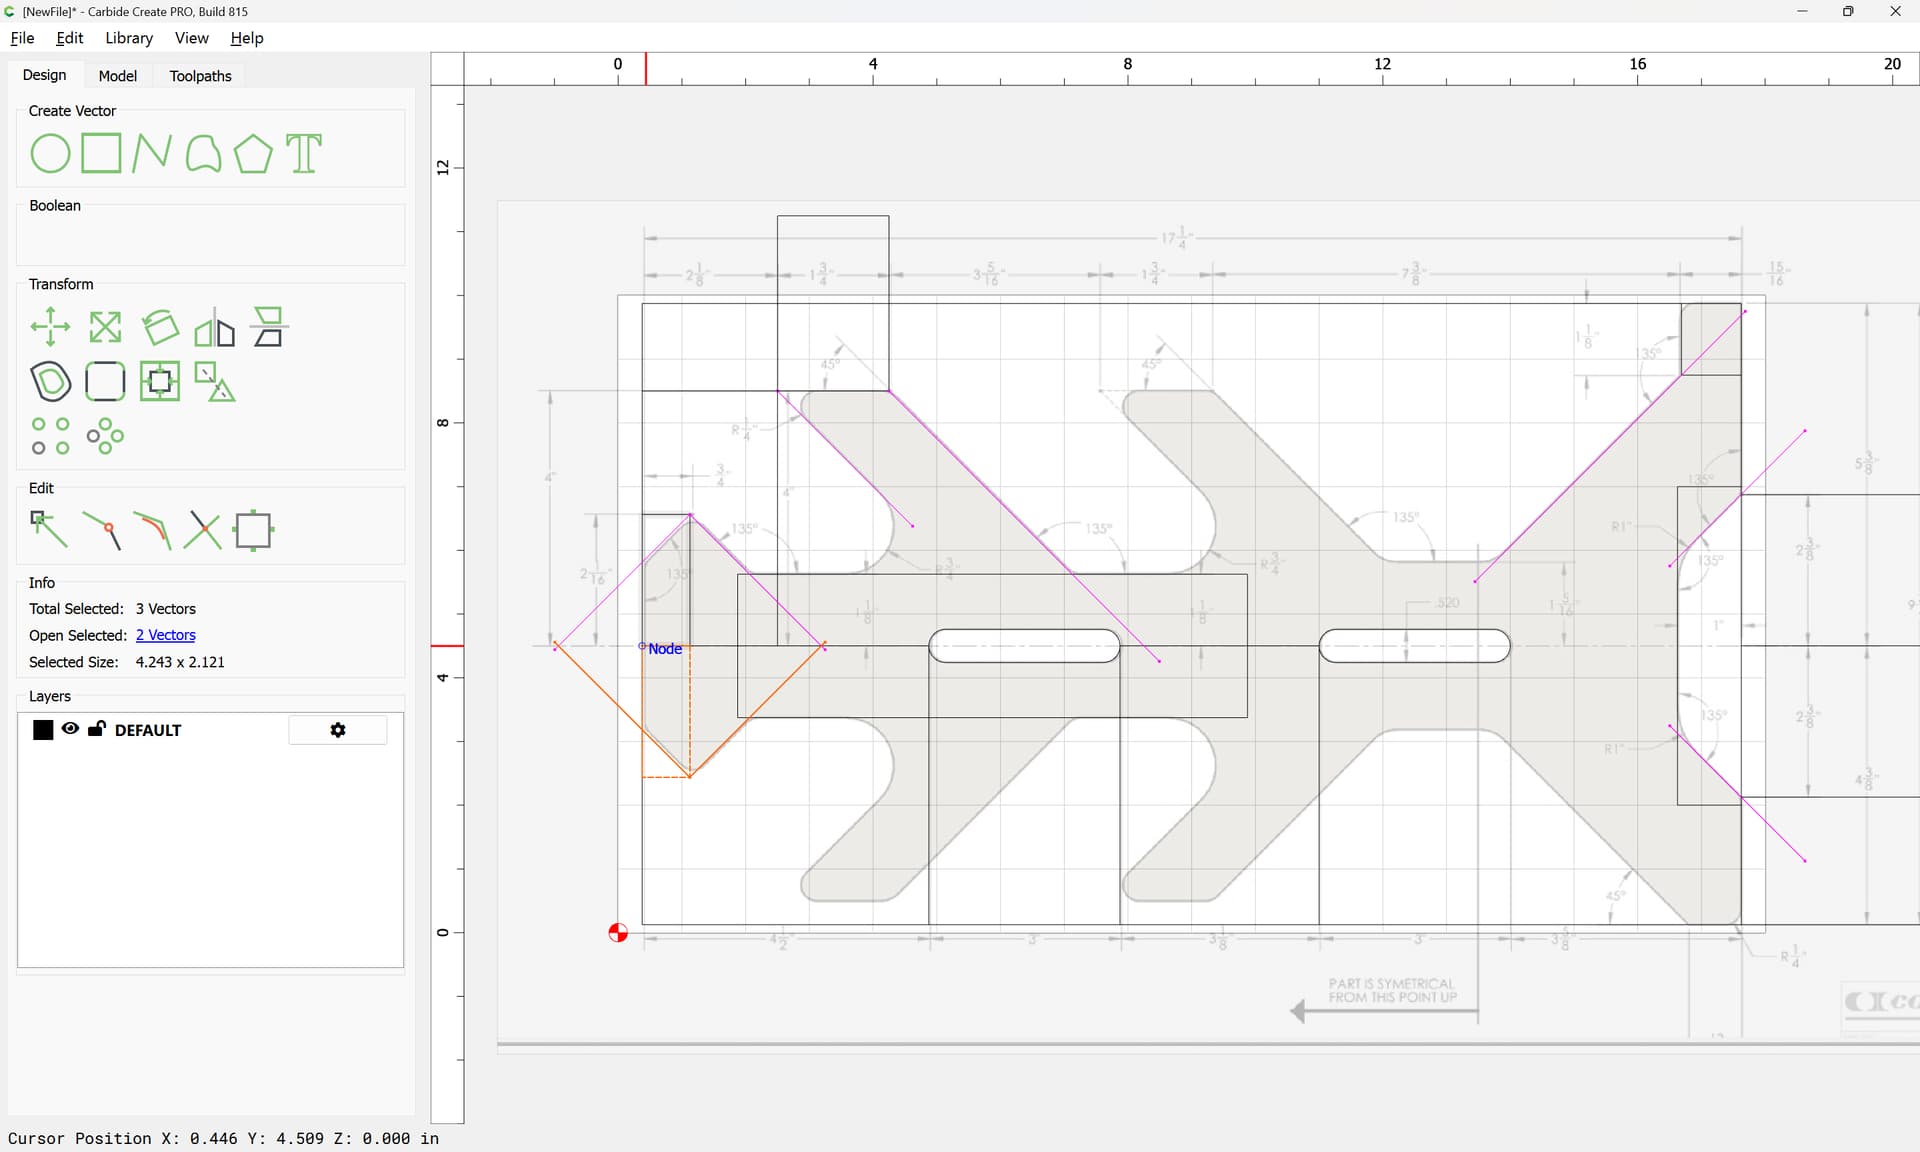Open the Offset Vector tool
Viewport: 1920px width, 1152px height.
[x=50, y=381]
